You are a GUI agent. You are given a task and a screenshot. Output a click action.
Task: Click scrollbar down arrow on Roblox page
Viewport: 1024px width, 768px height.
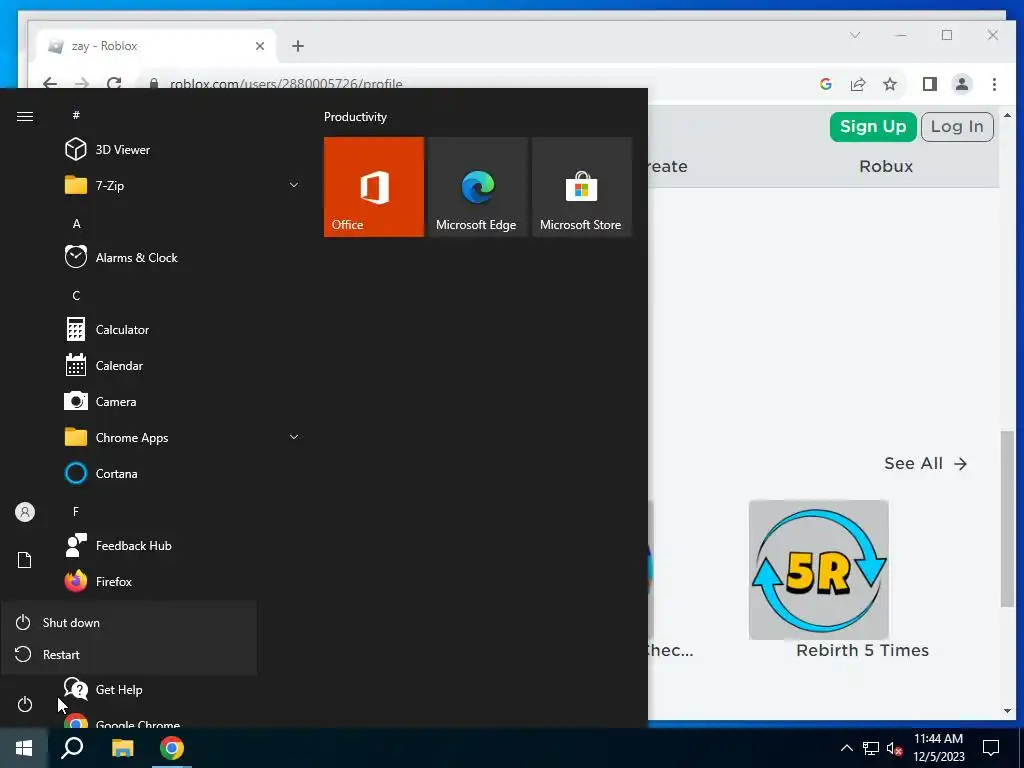click(1008, 711)
